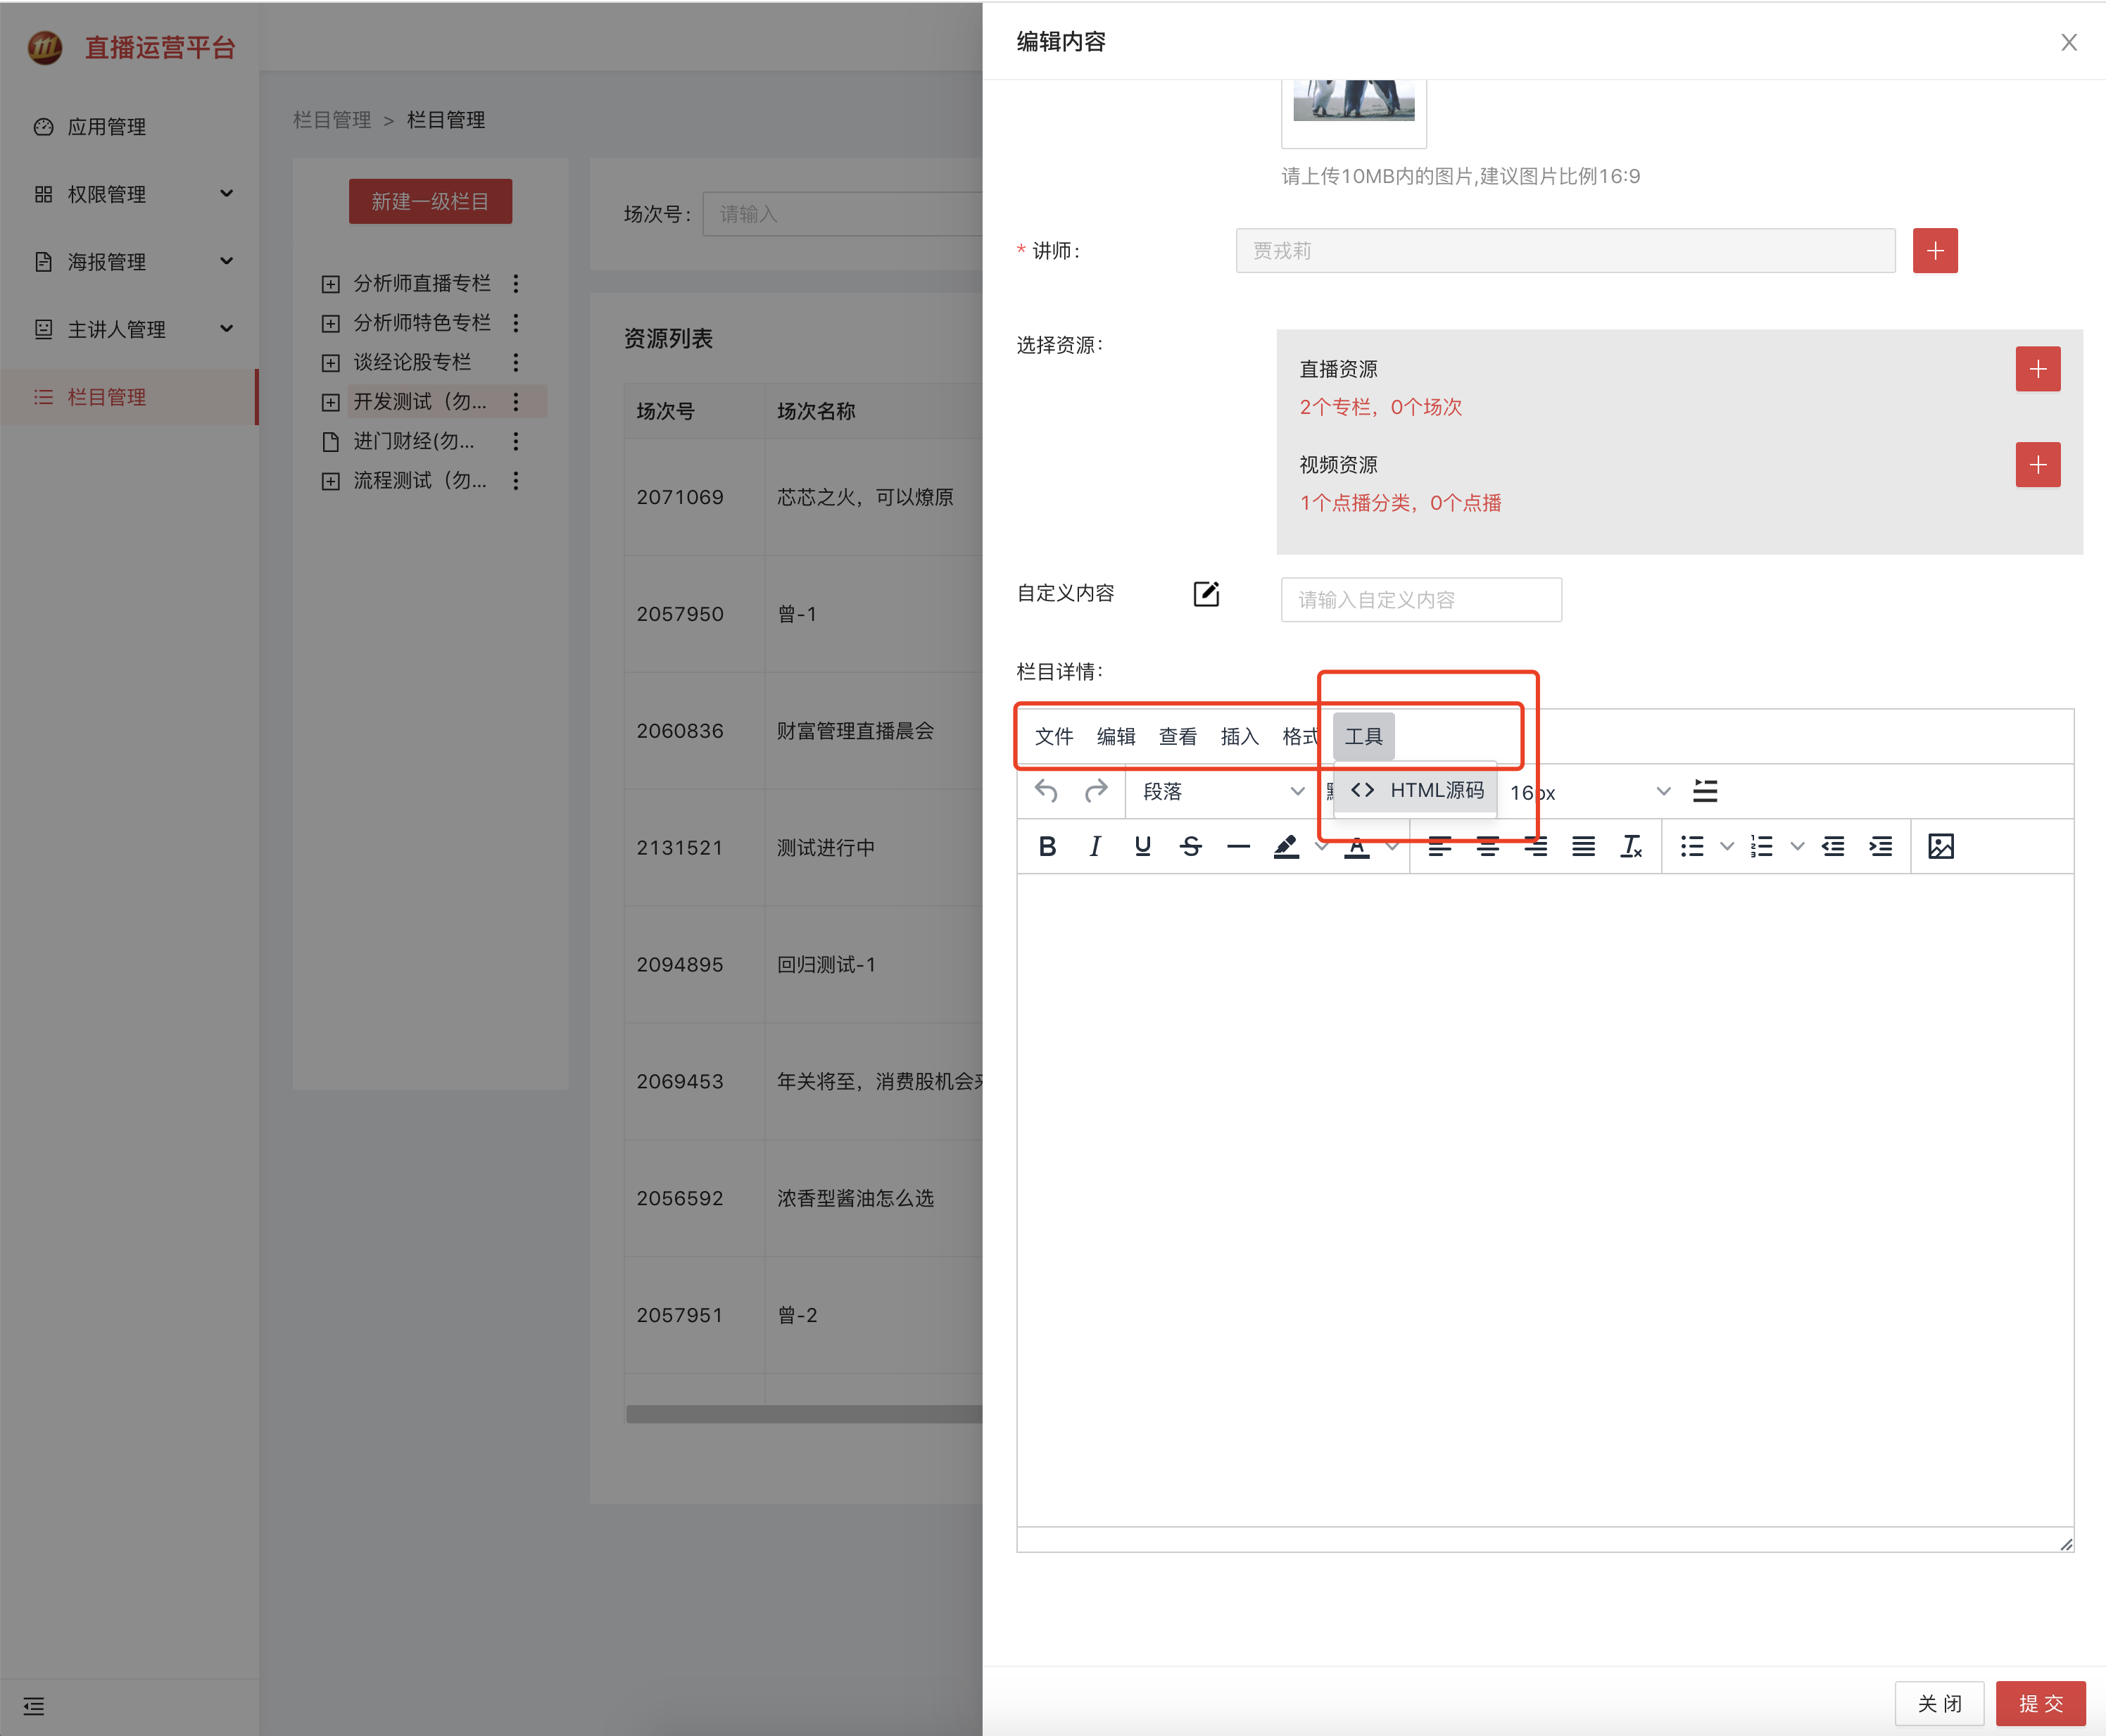The image size is (2106, 1736).
Task: Expand the bullet list style dropdown arrow
Action: point(1727,846)
